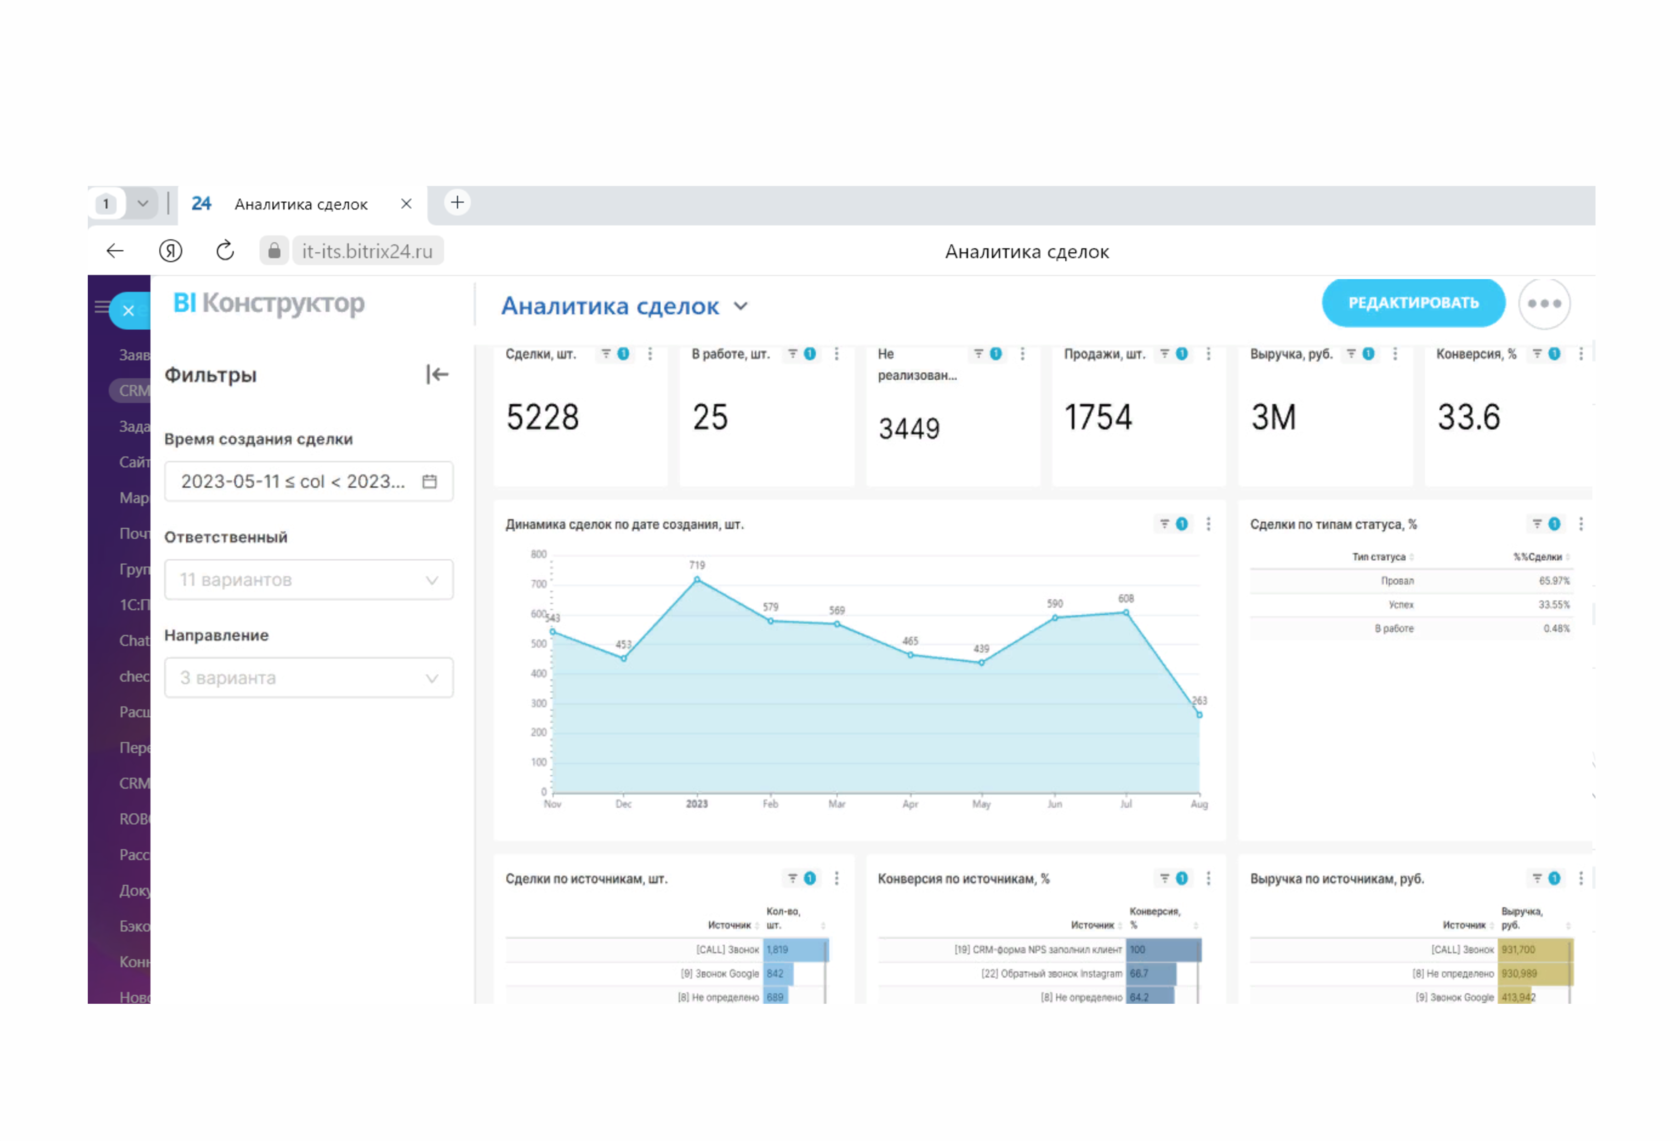Close the slider with the blue X
This screenshot has width=1680, height=1141.
point(128,310)
